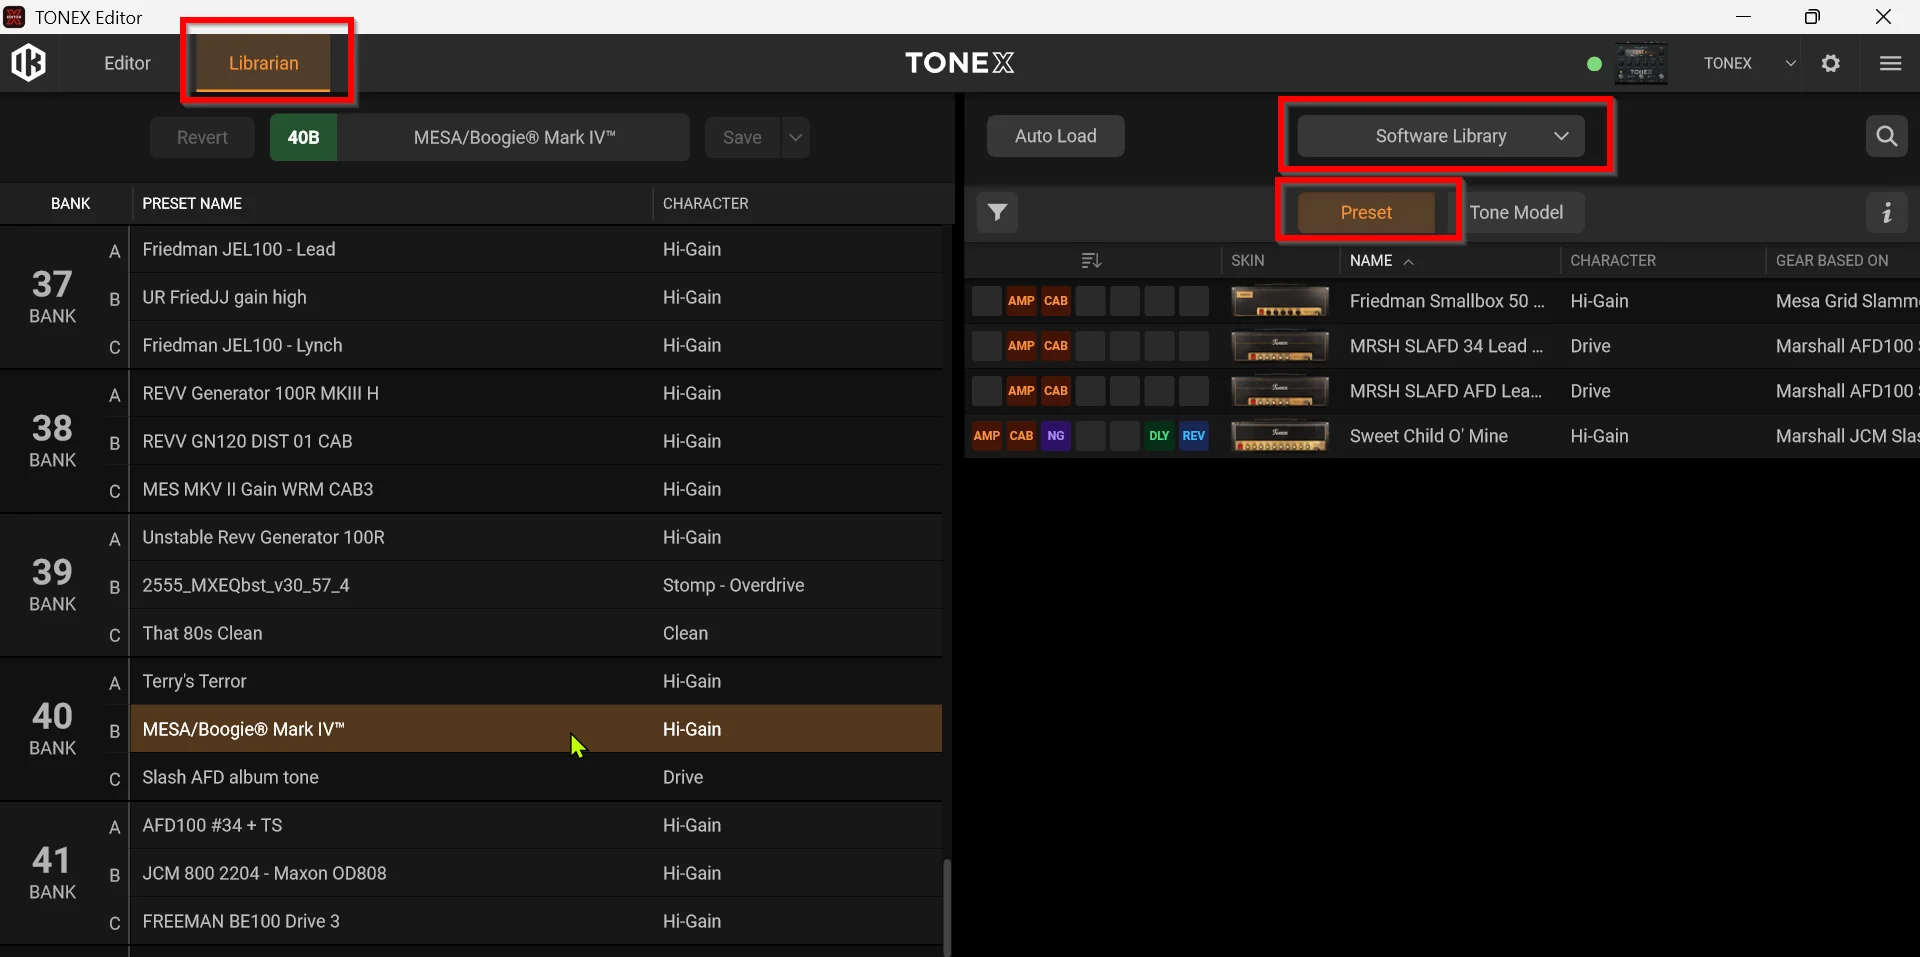Switch to the Tone Model tab
Image resolution: width=1920 pixels, height=957 pixels.
pyautogui.click(x=1516, y=212)
